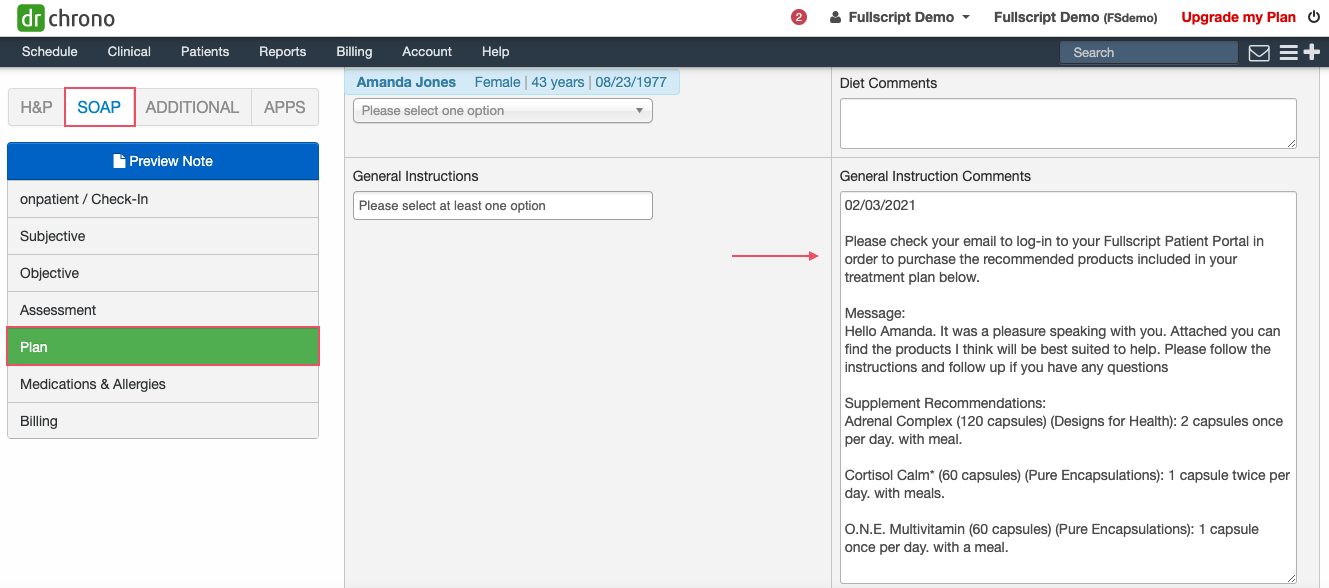This screenshot has height=588, width=1329.
Task: Click the Upgrade my Plan link
Action: (1238, 17)
